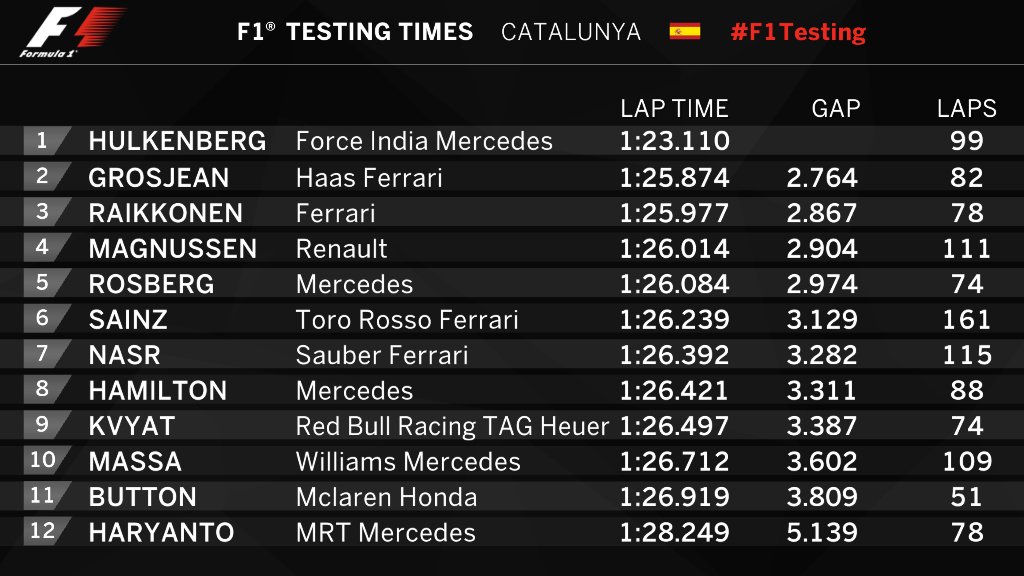Click the CATALUNYA title text
The image size is (1024, 576).
click(571, 32)
